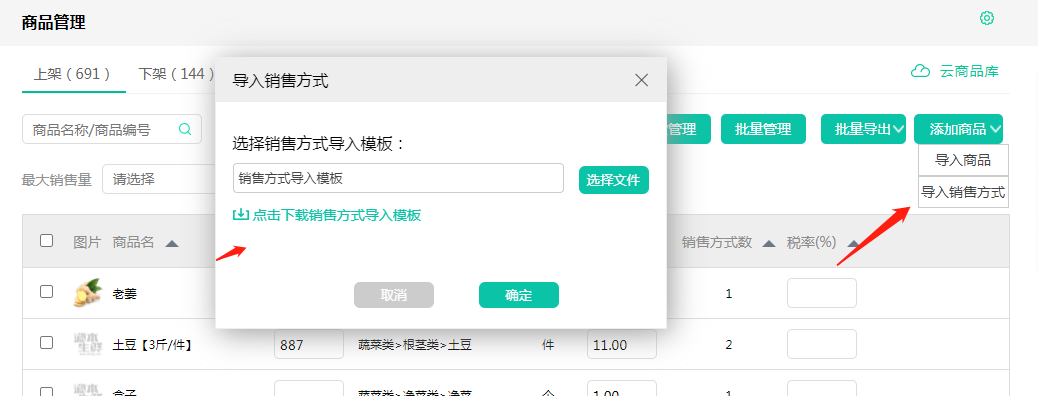1038x396 pixels.
Task: Open settings gear icon in header
Action: [986, 18]
